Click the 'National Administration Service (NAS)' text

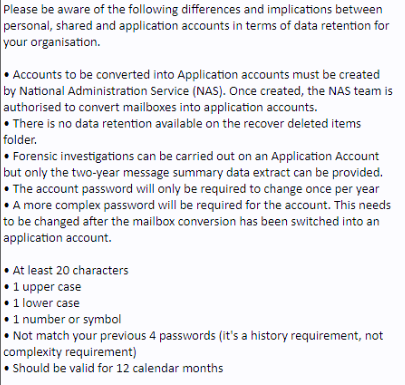pyautogui.click(x=121, y=91)
